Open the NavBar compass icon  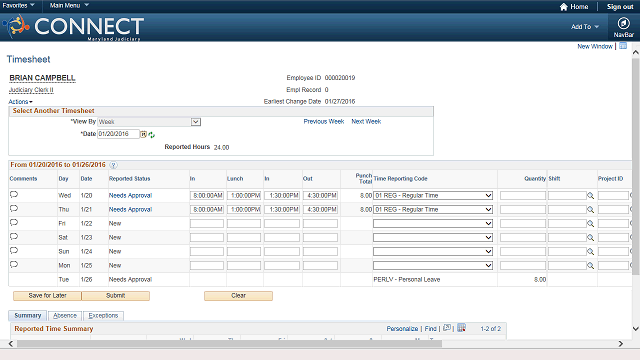623,23
